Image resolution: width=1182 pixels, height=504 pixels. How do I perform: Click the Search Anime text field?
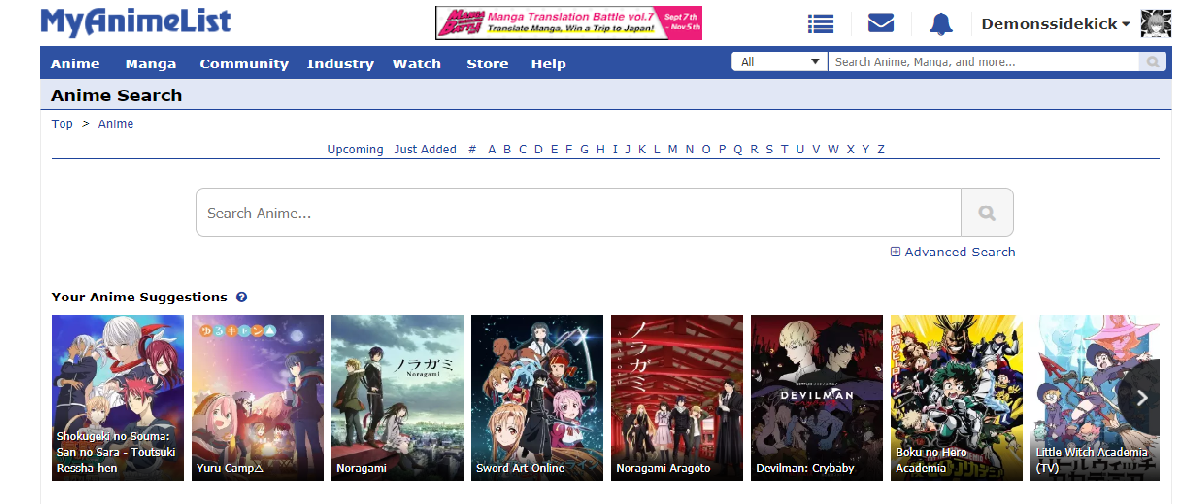[x=579, y=213]
